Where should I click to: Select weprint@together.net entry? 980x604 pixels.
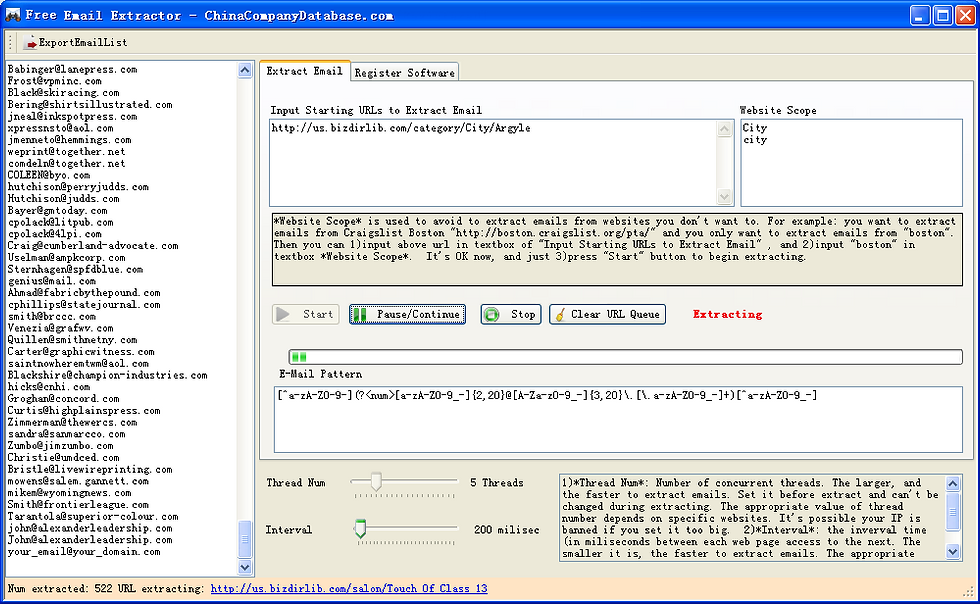click(x=66, y=152)
